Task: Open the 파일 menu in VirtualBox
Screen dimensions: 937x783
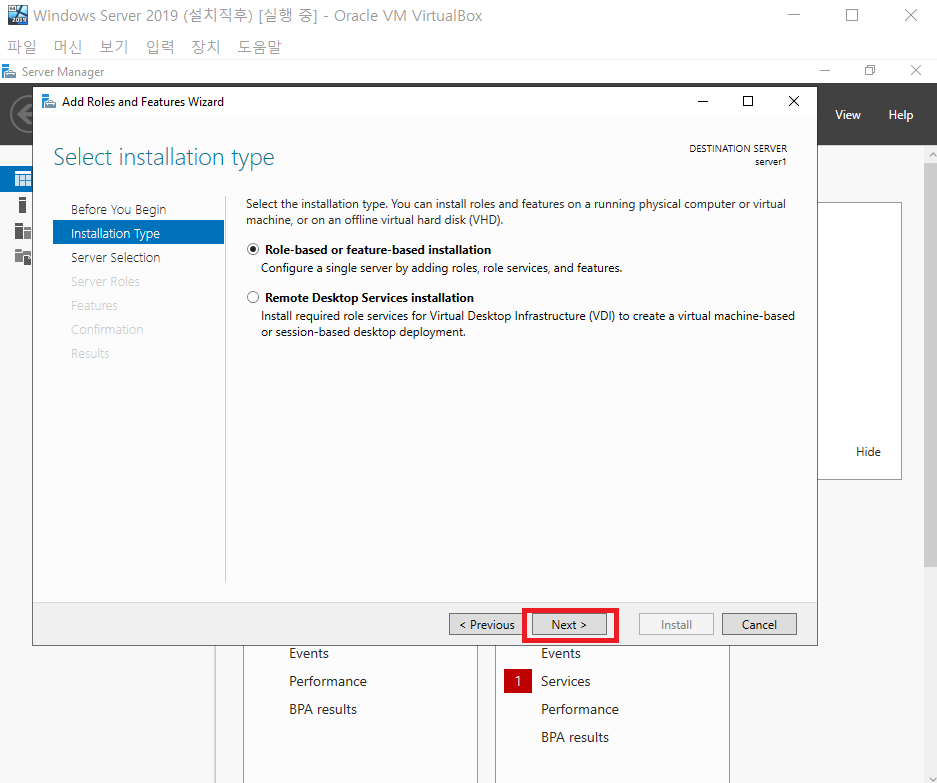Action: 22,46
